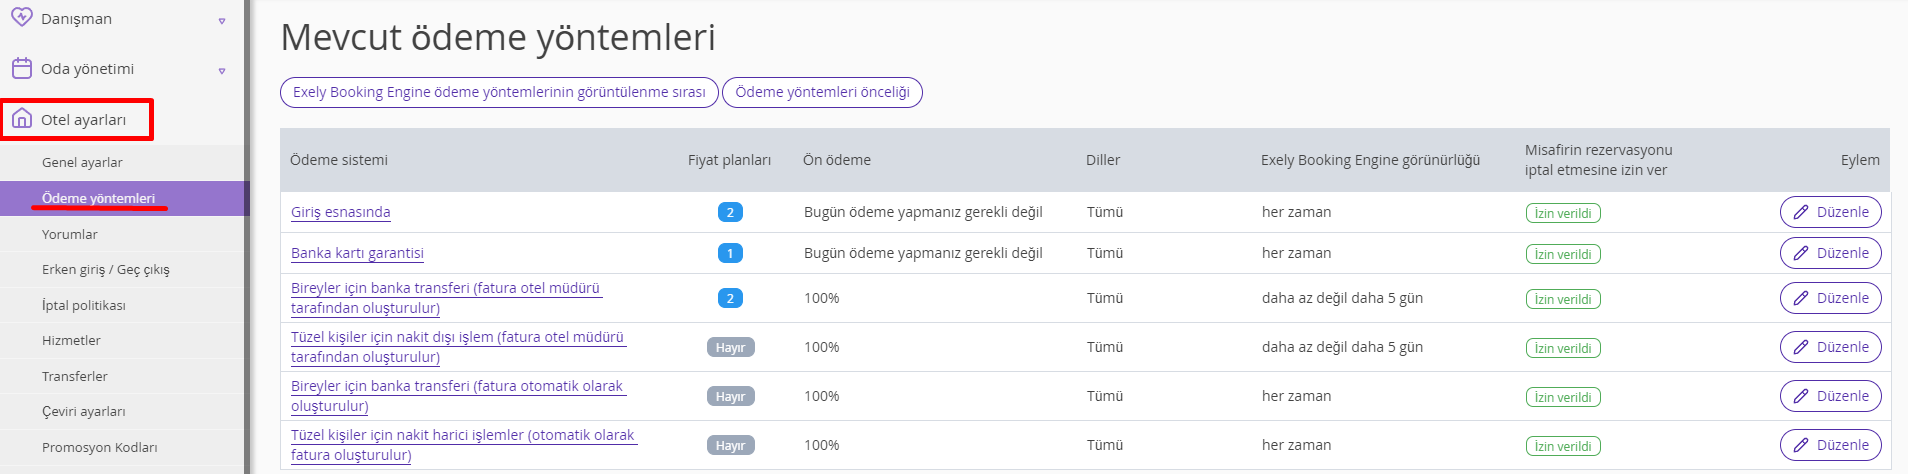Click Düzenle for Tüzel kişiler nakit harici işlemler
The width and height of the screenshot is (1908, 474).
coord(1830,445)
